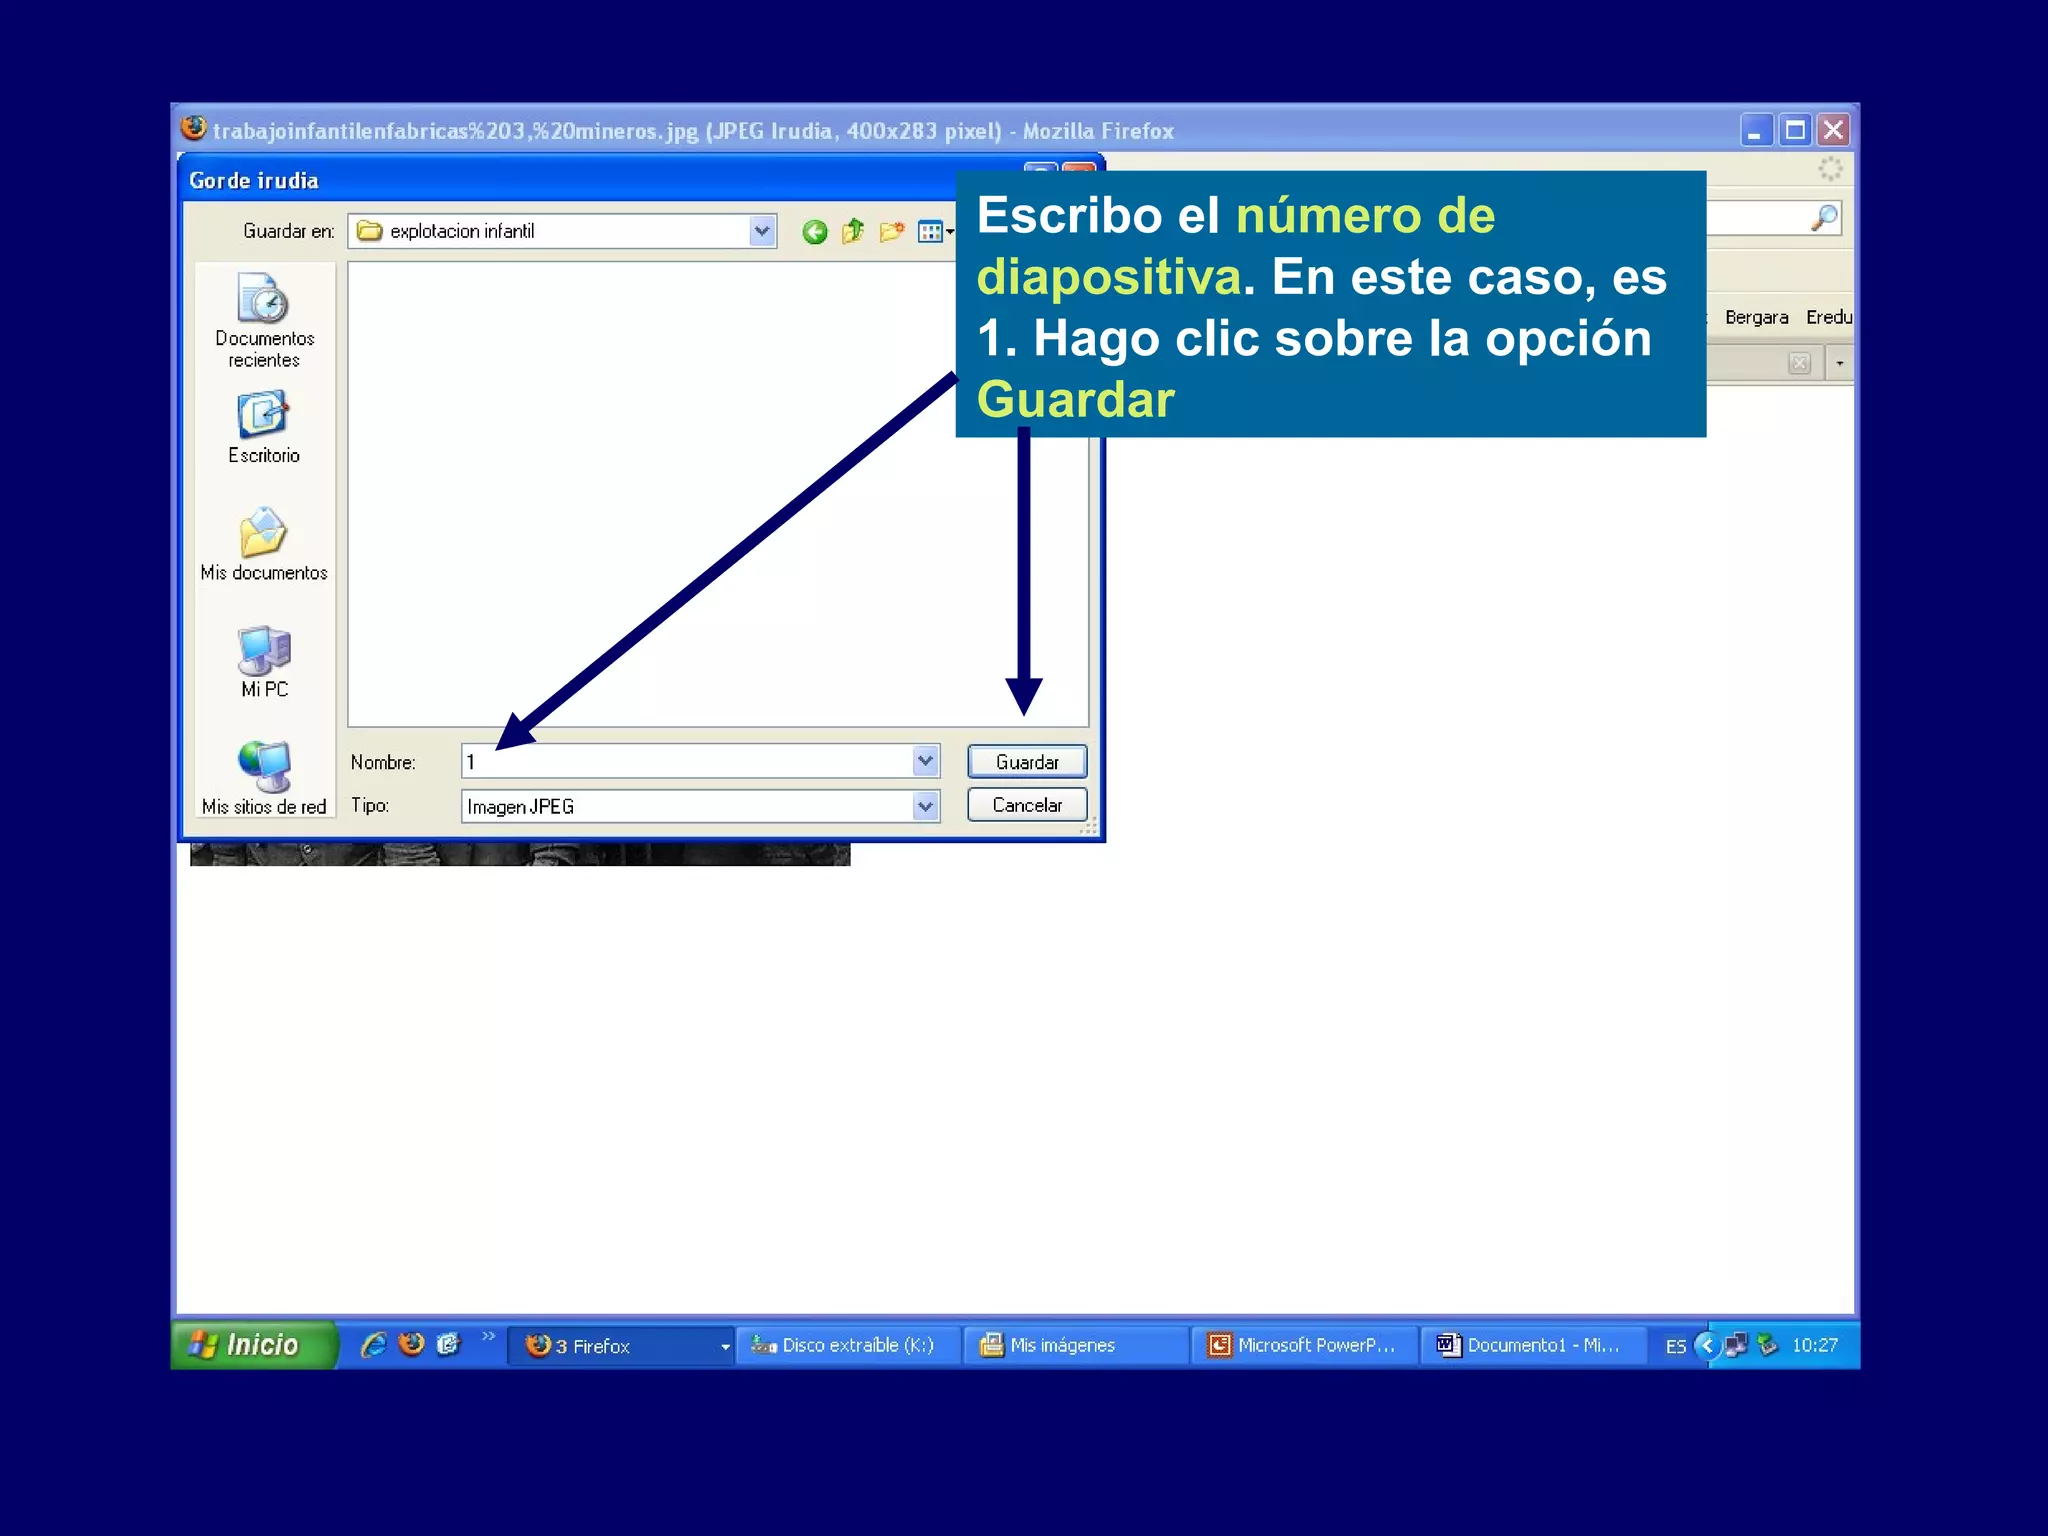Minimize the Firefox window
Image resolution: width=2048 pixels, height=1536 pixels.
[x=1755, y=131]
